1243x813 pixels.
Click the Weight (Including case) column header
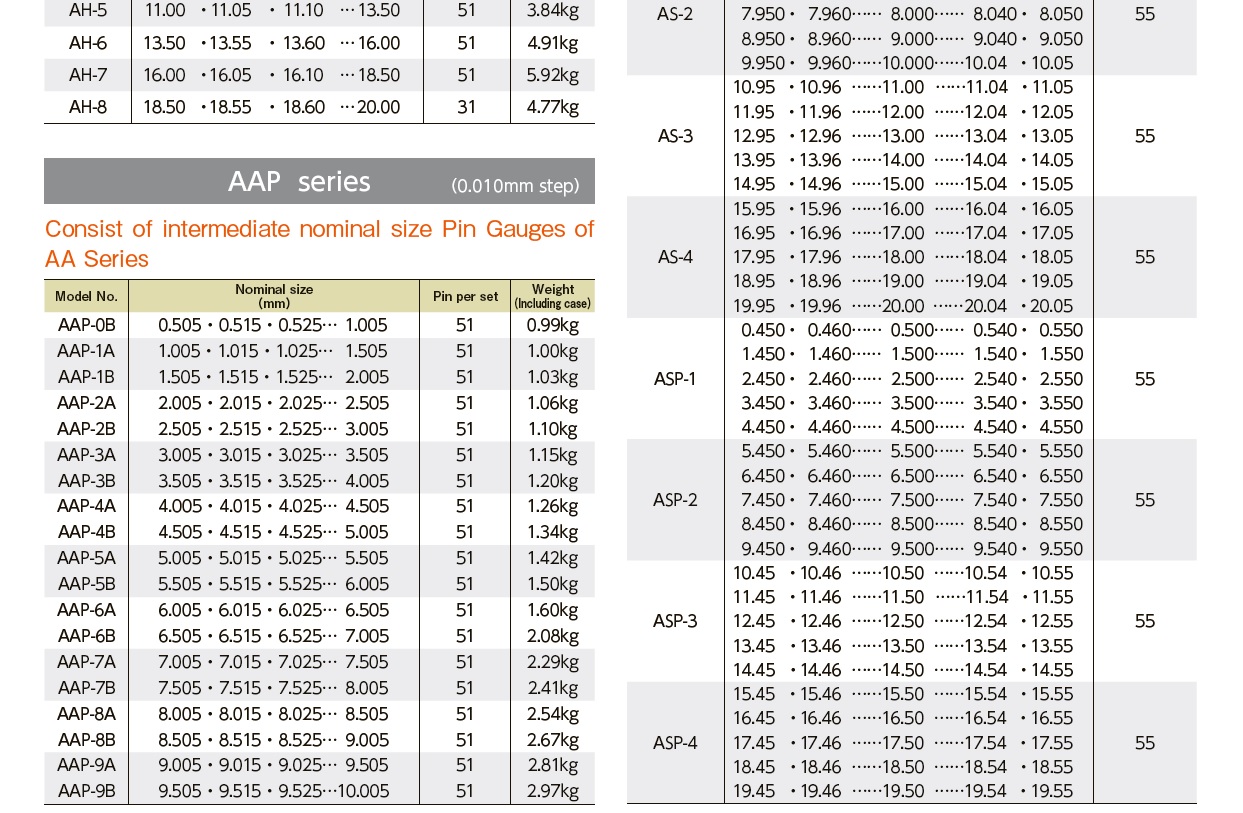coord(552,296)
